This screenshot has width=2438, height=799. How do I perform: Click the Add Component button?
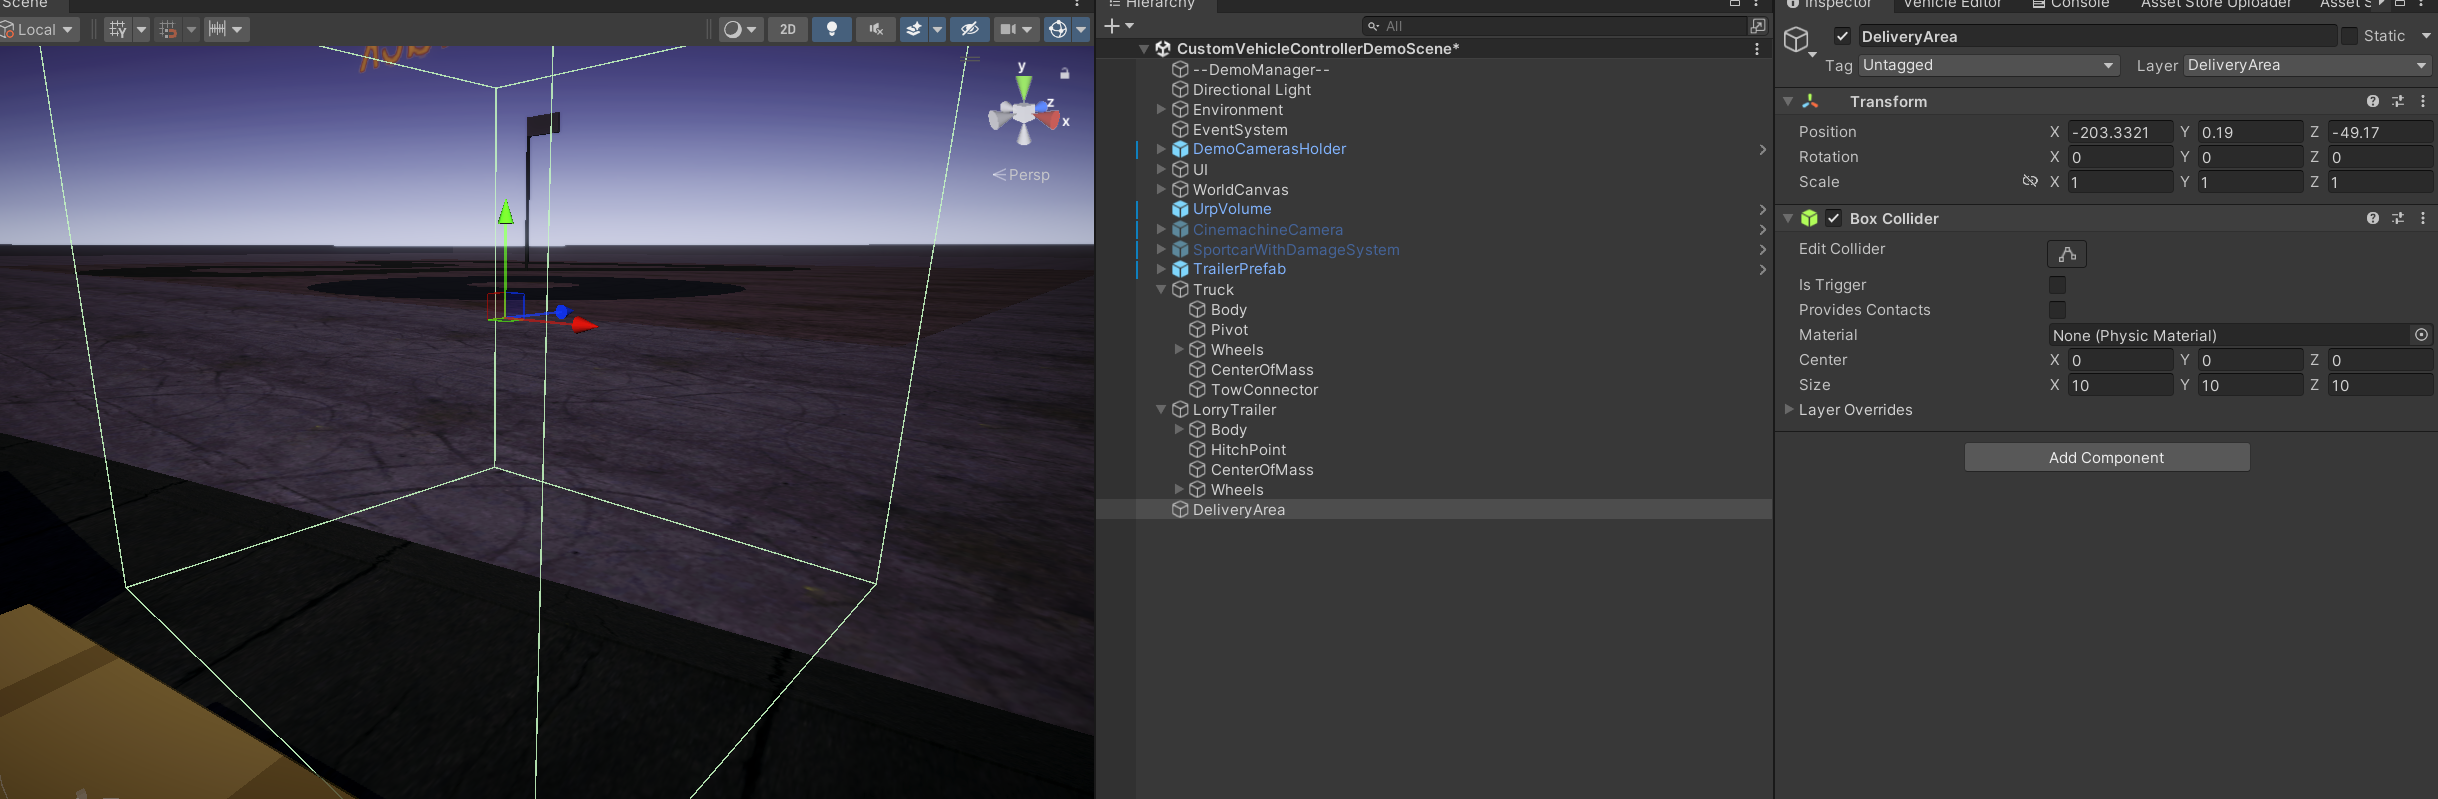point(2106,457)
